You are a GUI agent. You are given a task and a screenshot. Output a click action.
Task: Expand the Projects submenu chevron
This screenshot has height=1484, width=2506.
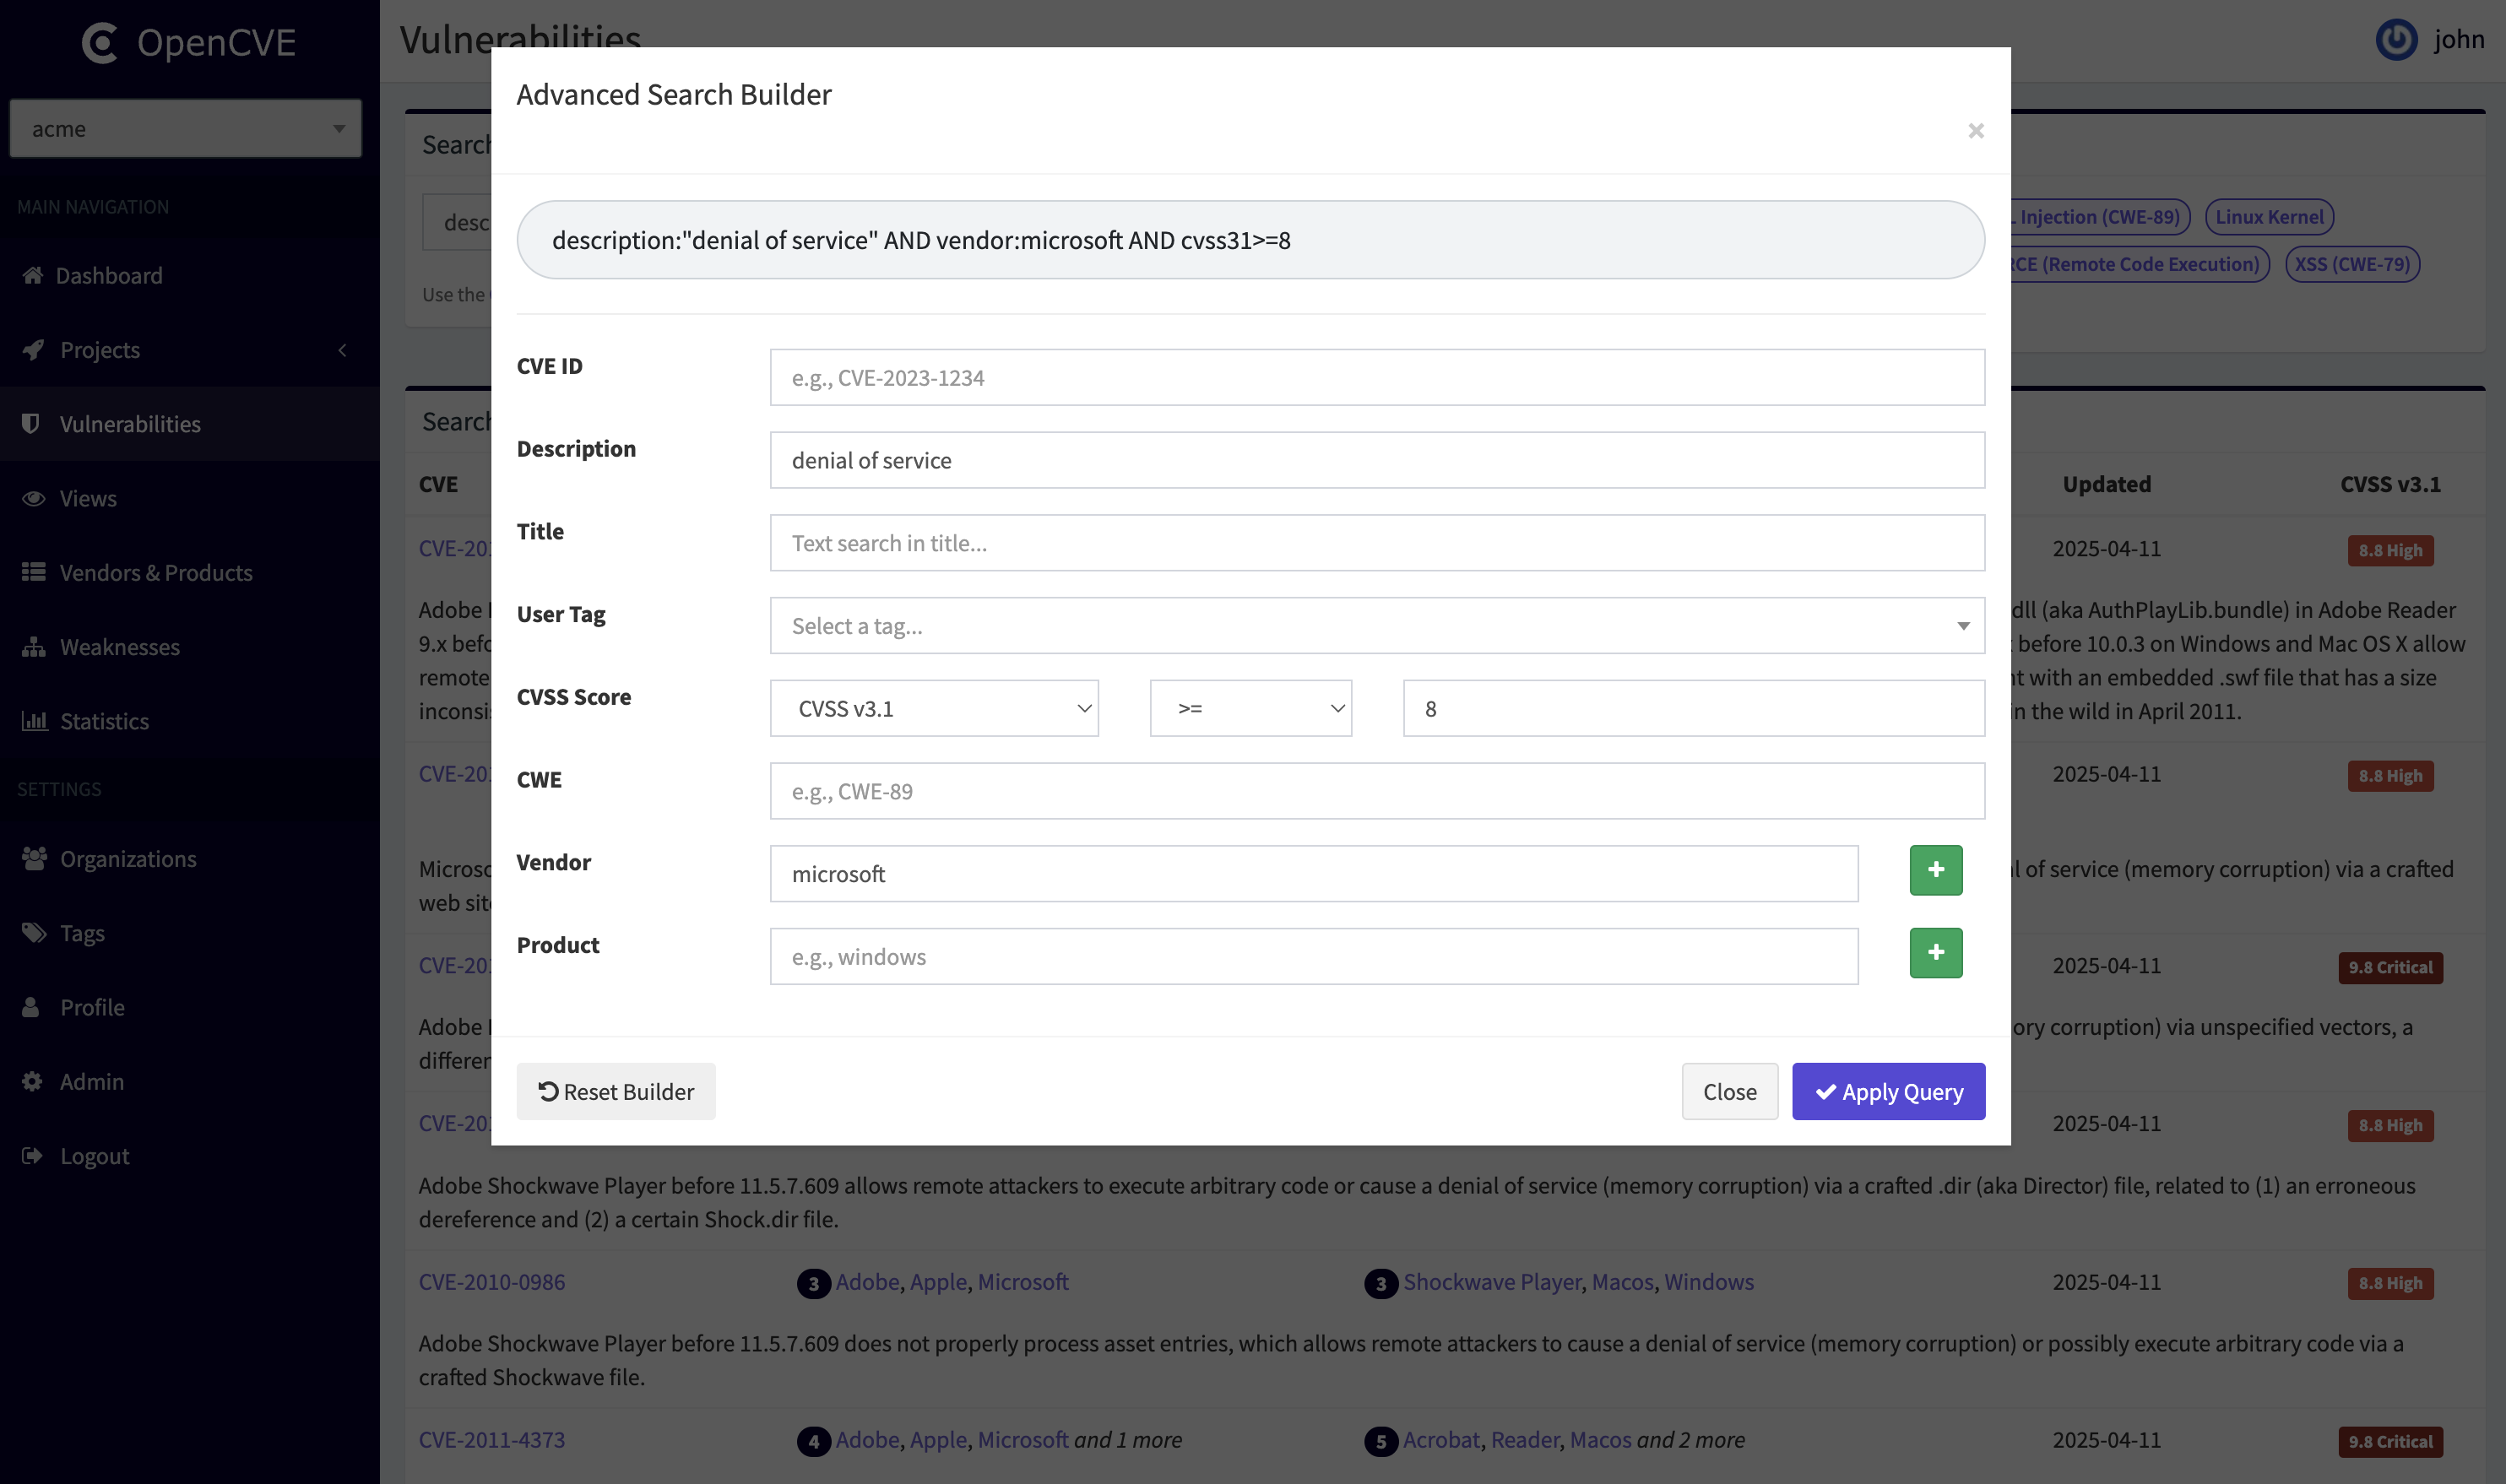coord(342,350)
